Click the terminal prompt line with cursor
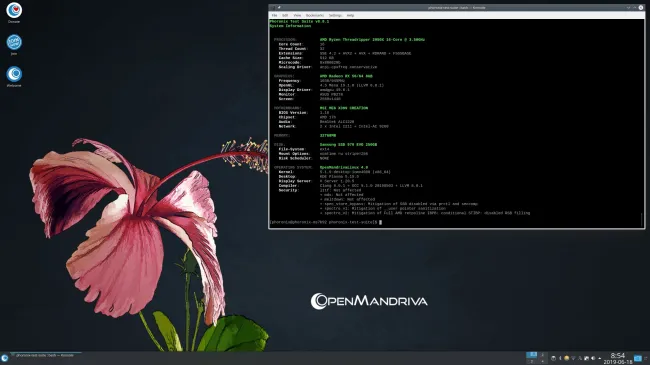The height and width of the screenshot is (365, 650). [x=326, y=222]
